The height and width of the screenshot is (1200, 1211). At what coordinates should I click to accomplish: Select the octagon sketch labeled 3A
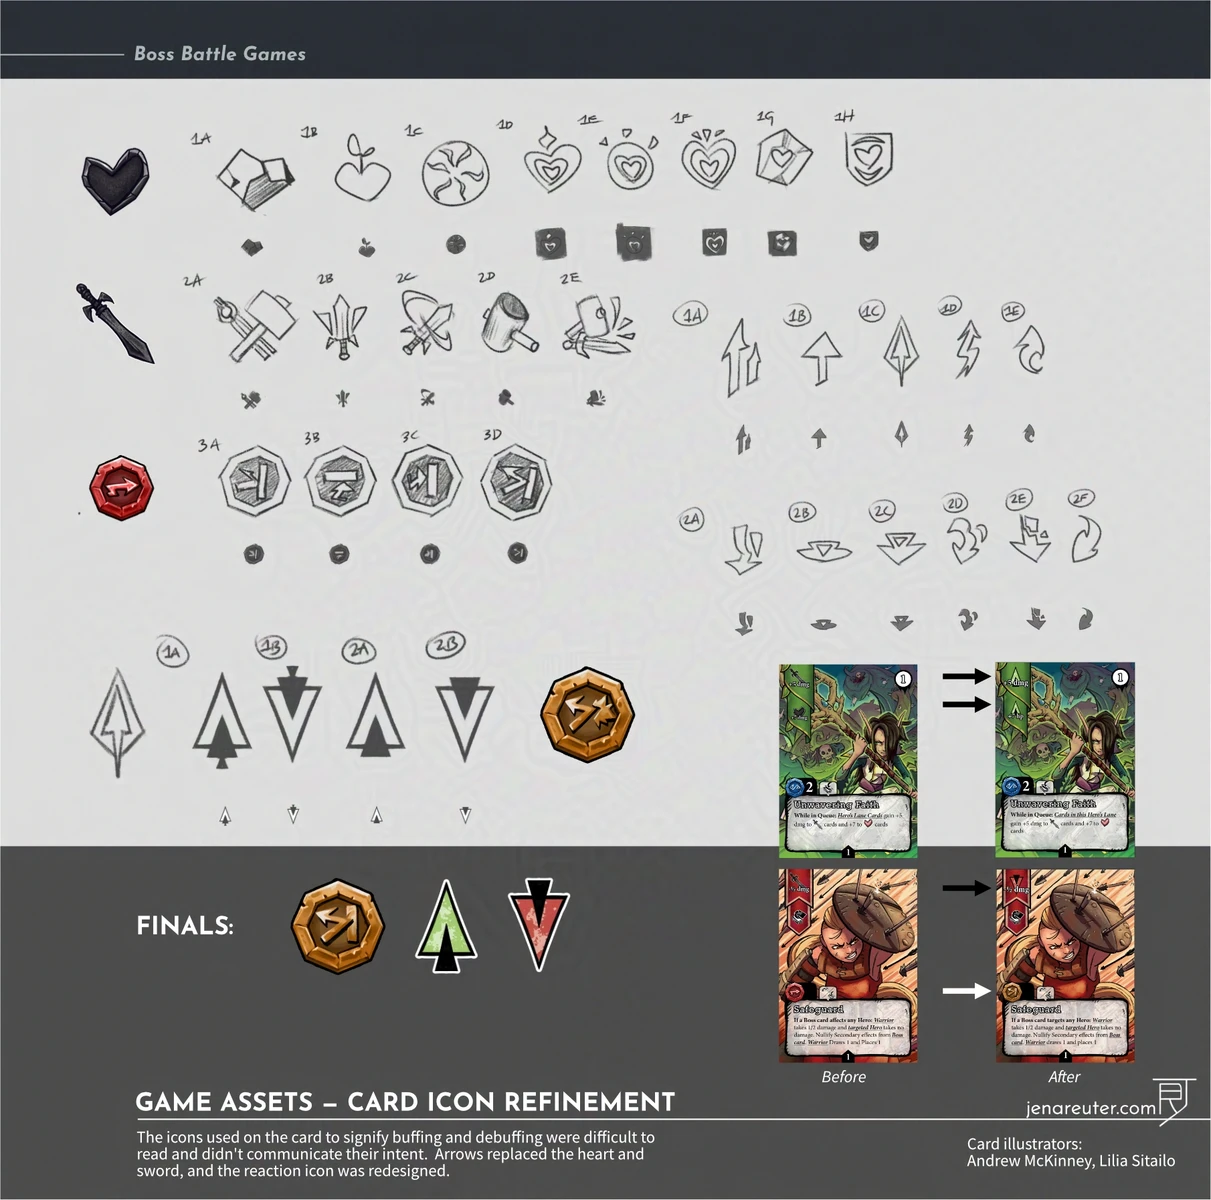[255, 482]
